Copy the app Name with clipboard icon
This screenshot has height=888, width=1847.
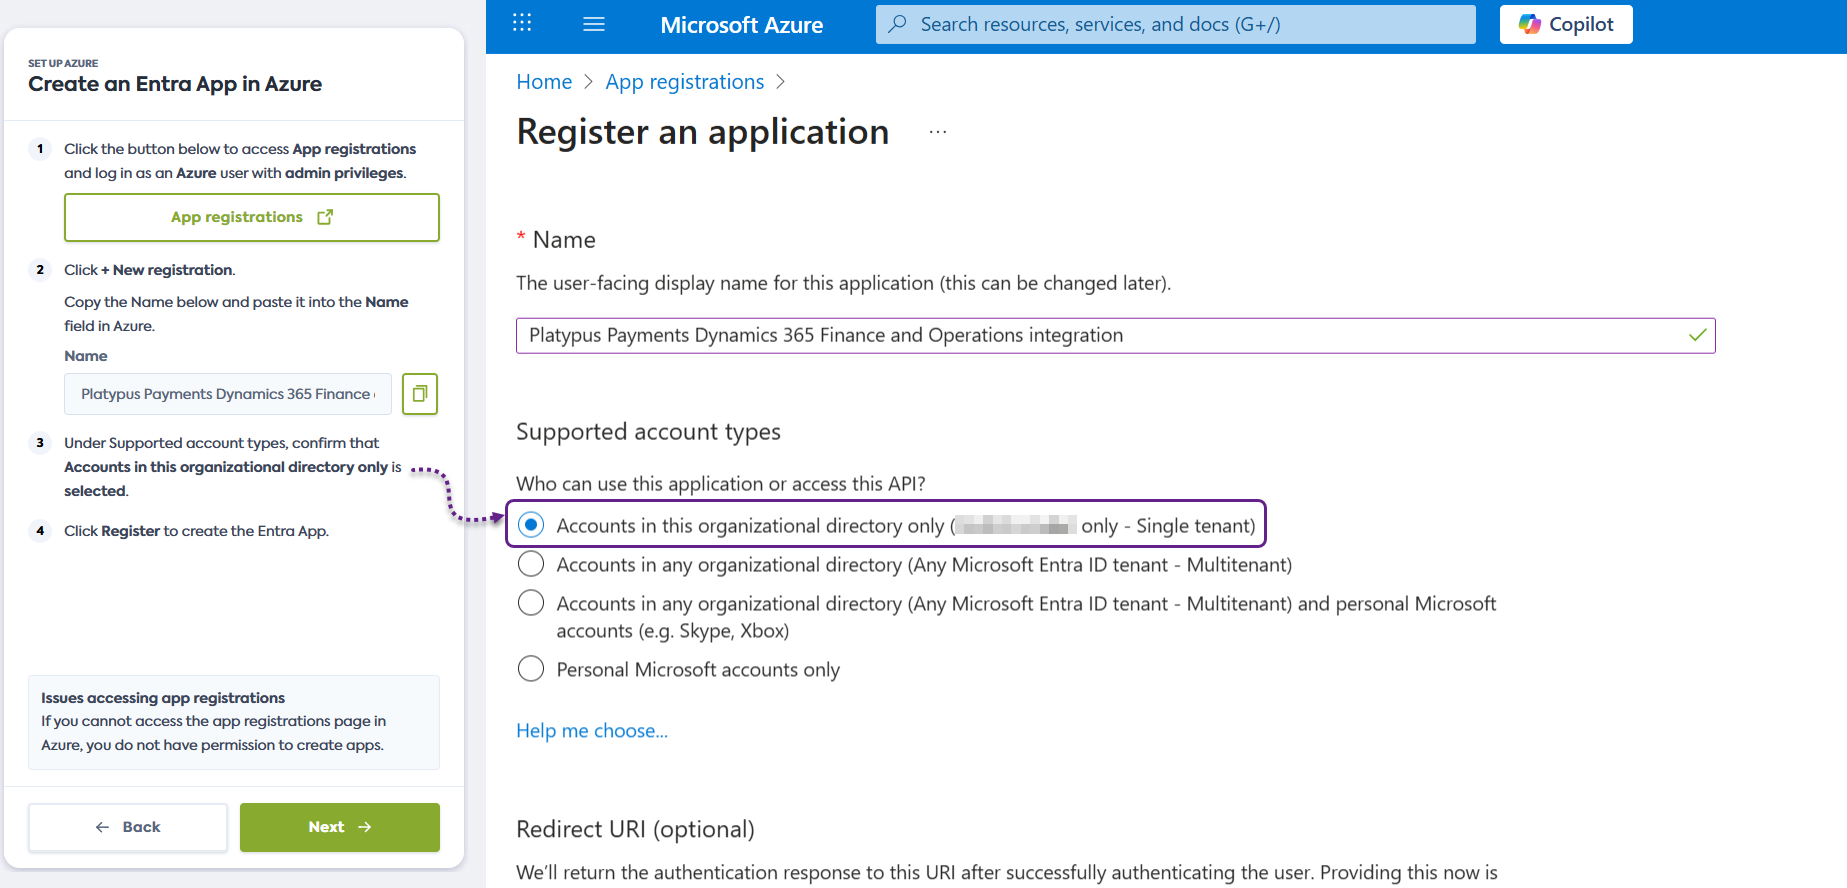point(420,394)
